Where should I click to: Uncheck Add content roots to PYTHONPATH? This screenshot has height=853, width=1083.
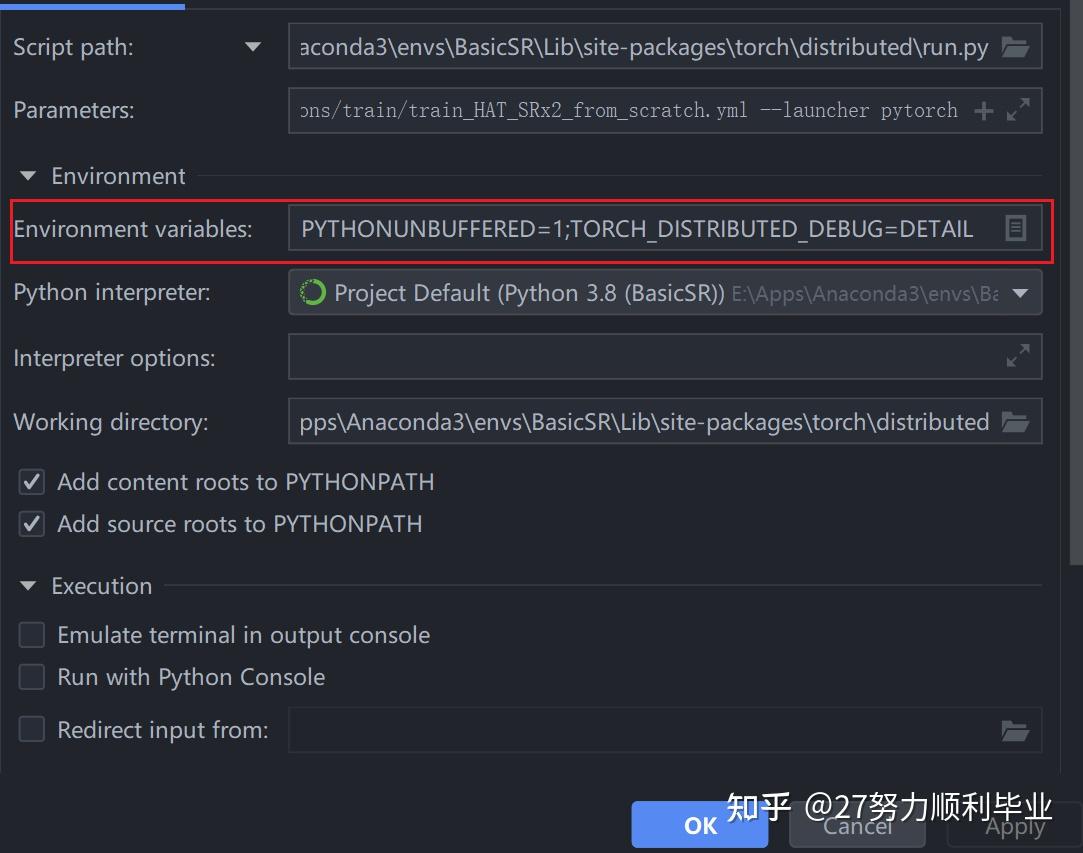[x=32, y=481]
